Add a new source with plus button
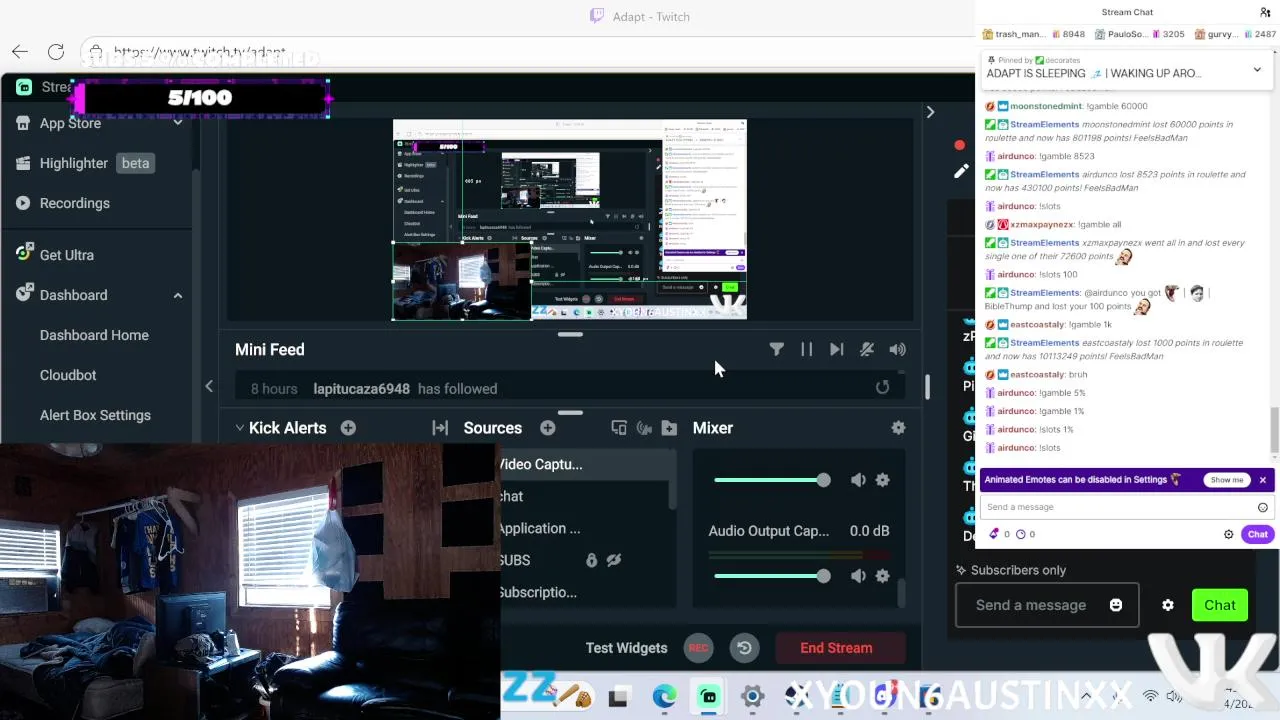Screen dimensions: 1280x720 pos(548,428)
